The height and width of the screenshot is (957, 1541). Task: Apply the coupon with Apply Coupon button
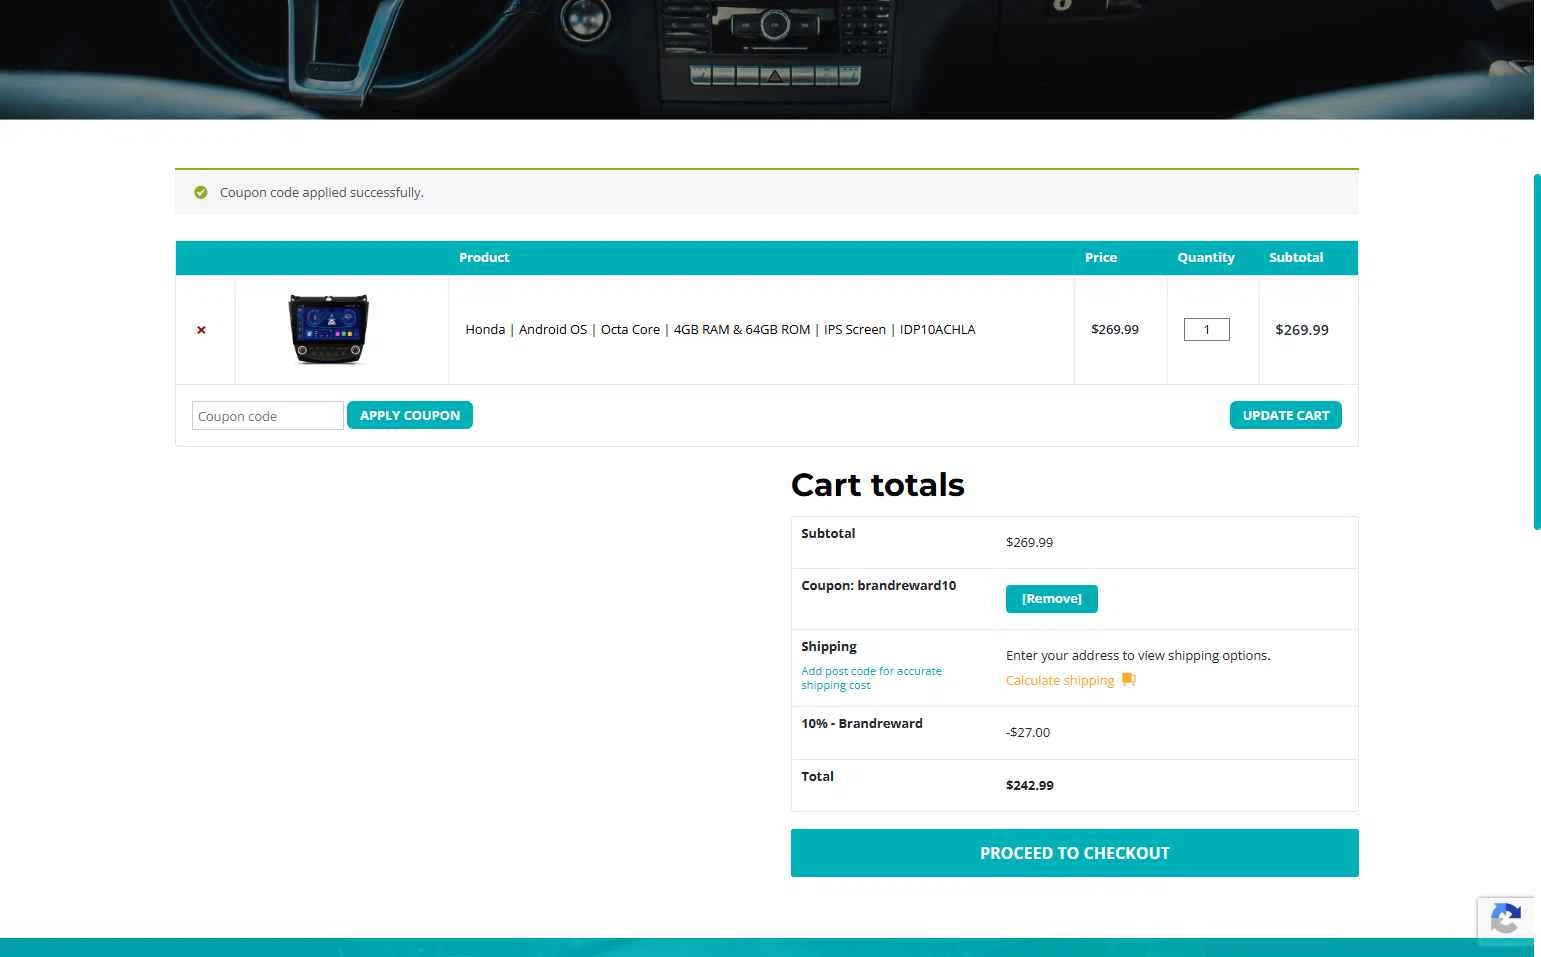pos(410,415)
